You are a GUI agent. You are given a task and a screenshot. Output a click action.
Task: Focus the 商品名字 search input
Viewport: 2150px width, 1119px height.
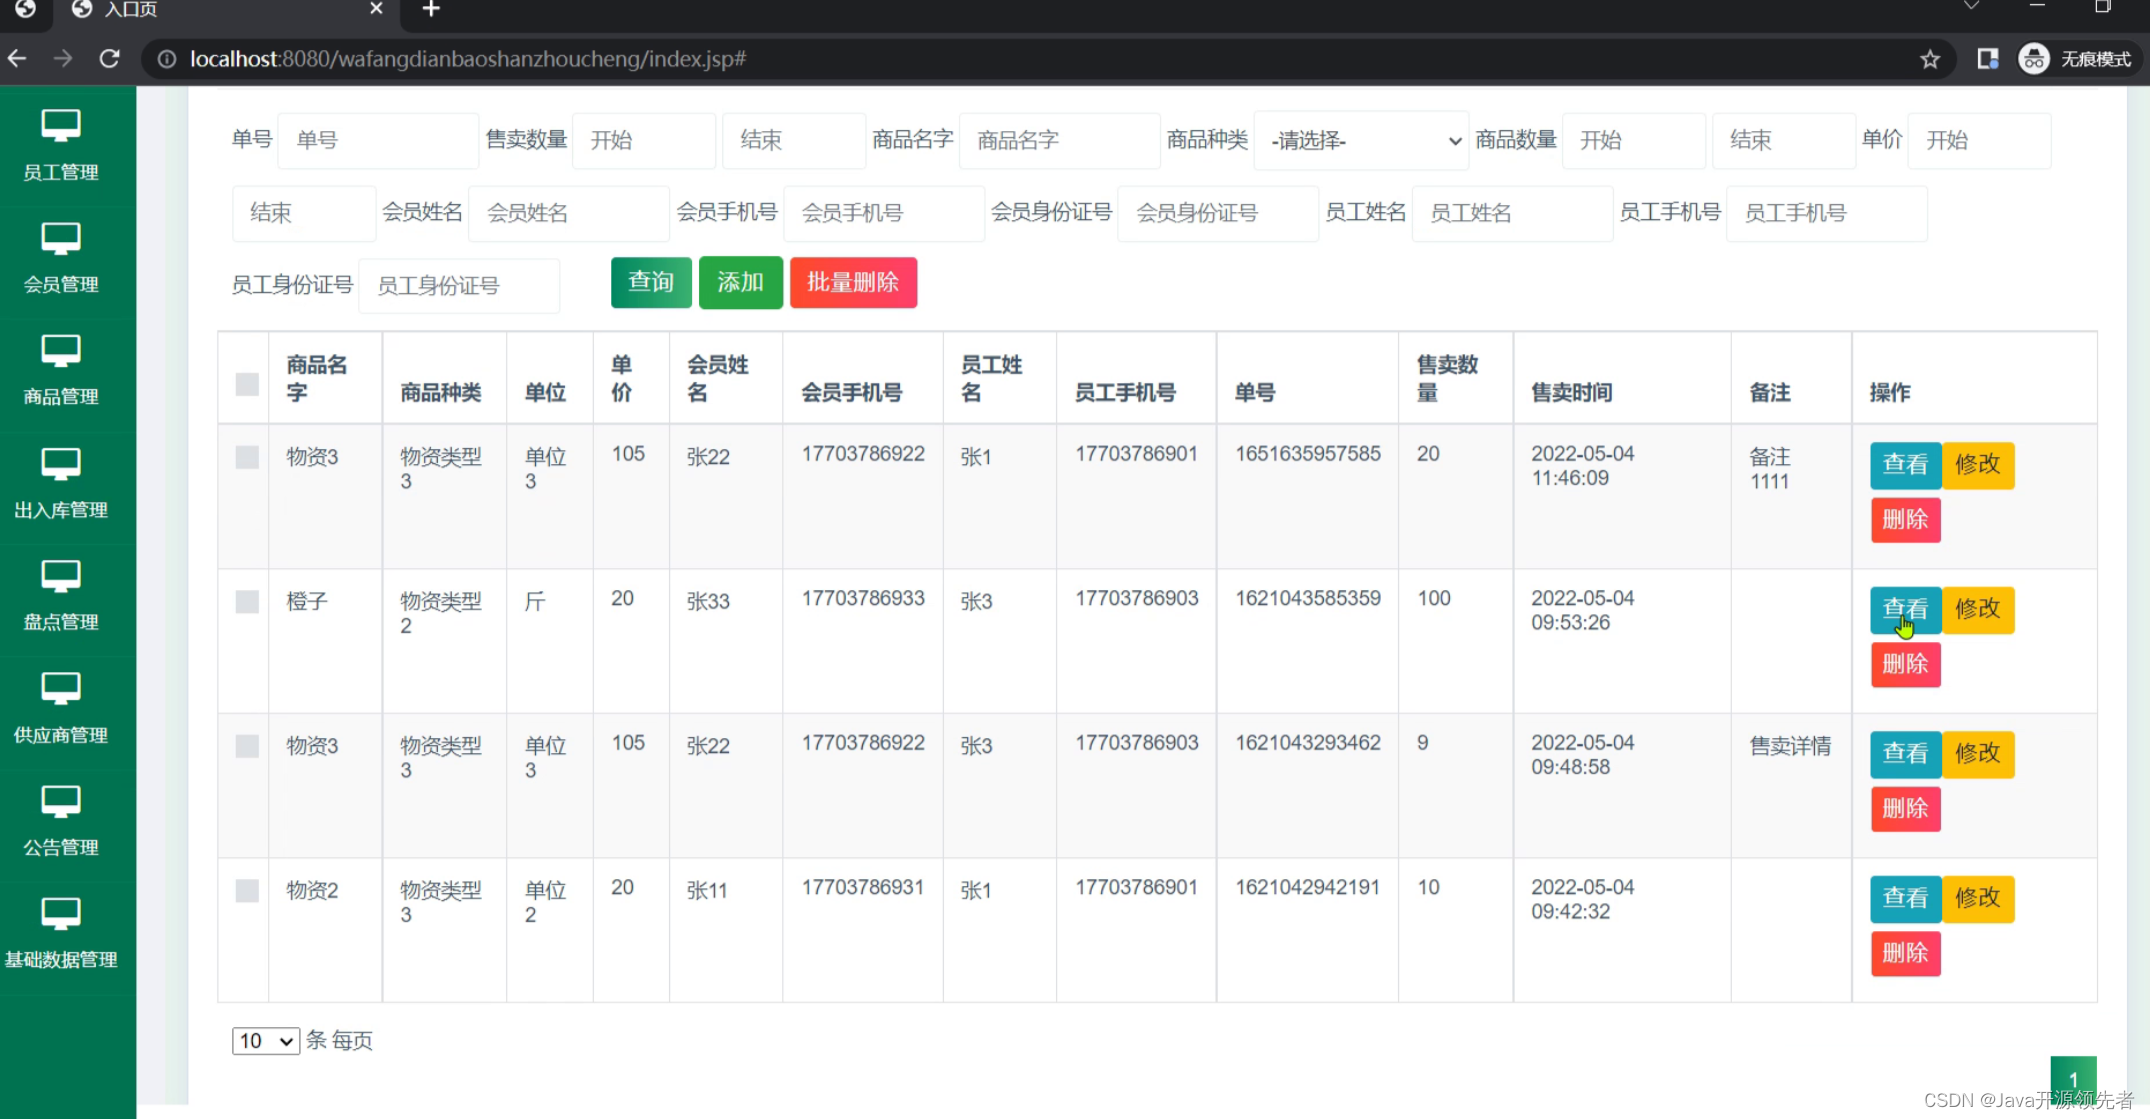[x=1060, y=141]
